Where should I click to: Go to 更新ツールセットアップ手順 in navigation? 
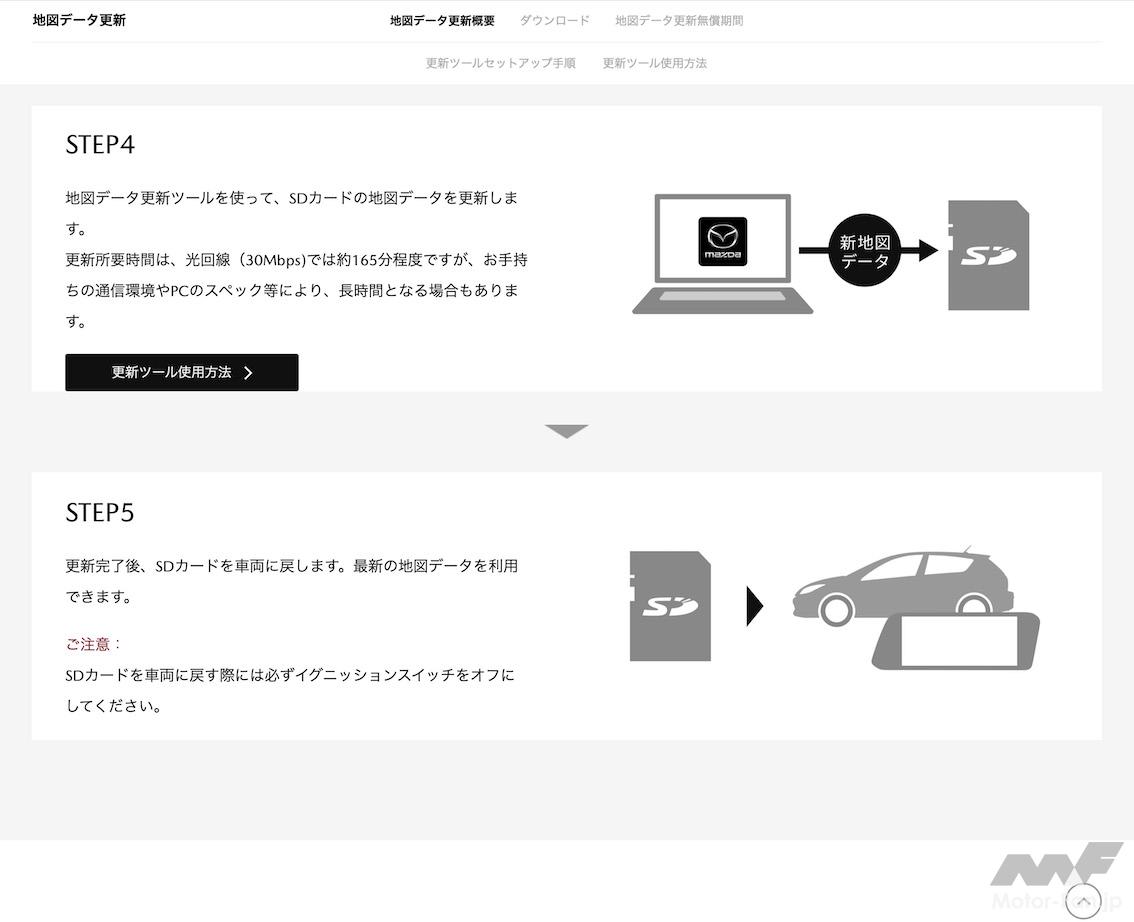click(x=500, y=63)
